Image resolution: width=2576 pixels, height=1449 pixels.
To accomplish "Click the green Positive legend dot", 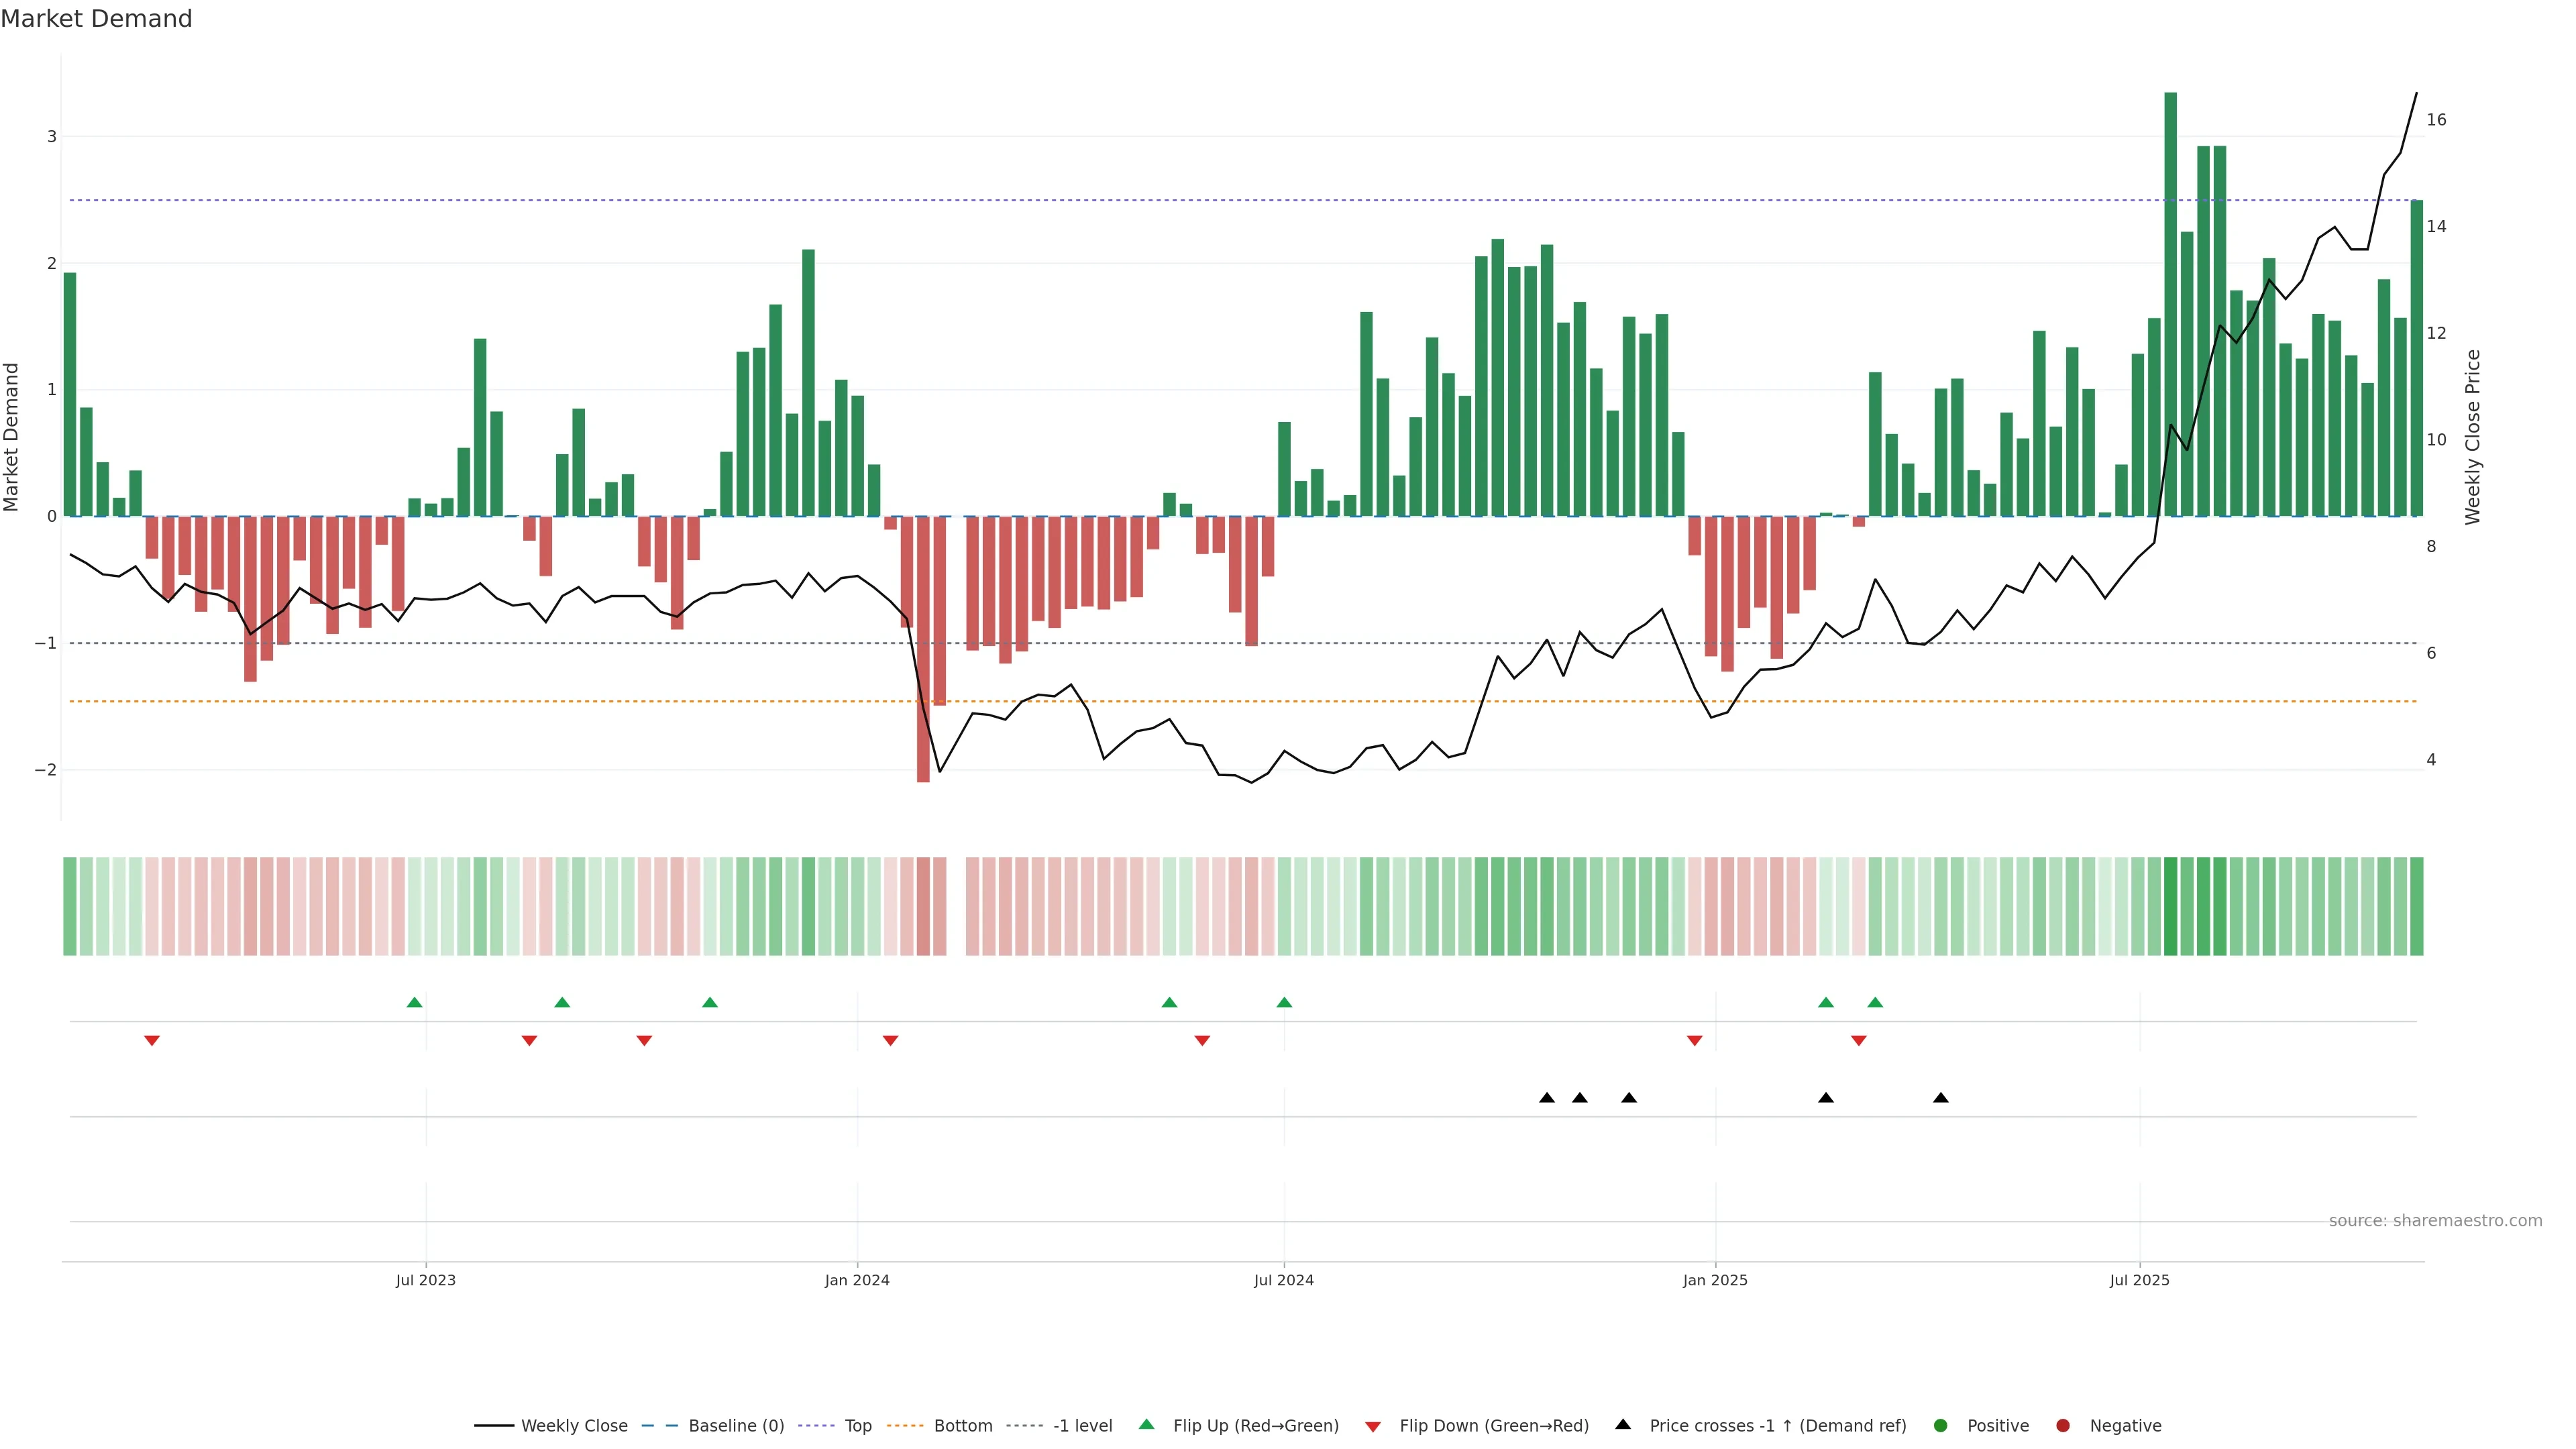I will tap(1941, 1425).
